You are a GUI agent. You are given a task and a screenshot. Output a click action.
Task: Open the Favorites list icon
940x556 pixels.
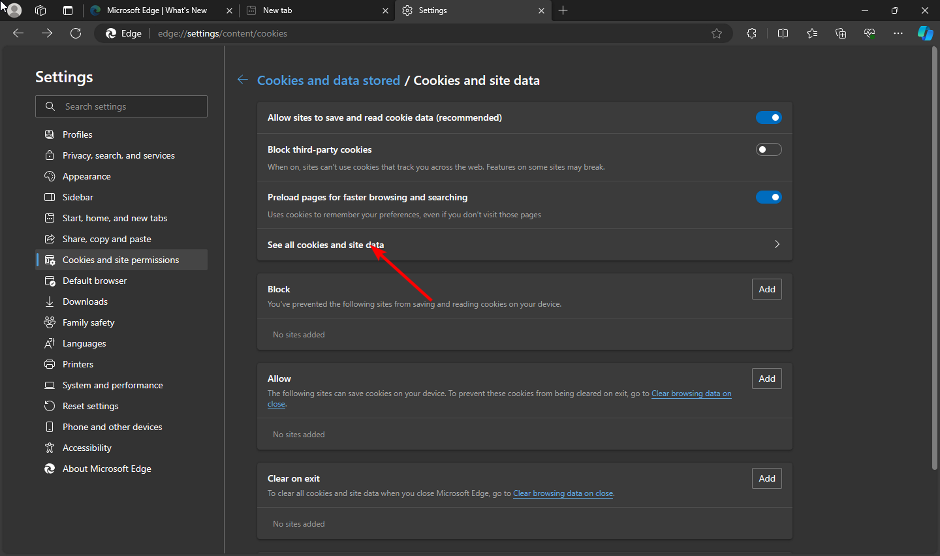(x=812, y=34)
